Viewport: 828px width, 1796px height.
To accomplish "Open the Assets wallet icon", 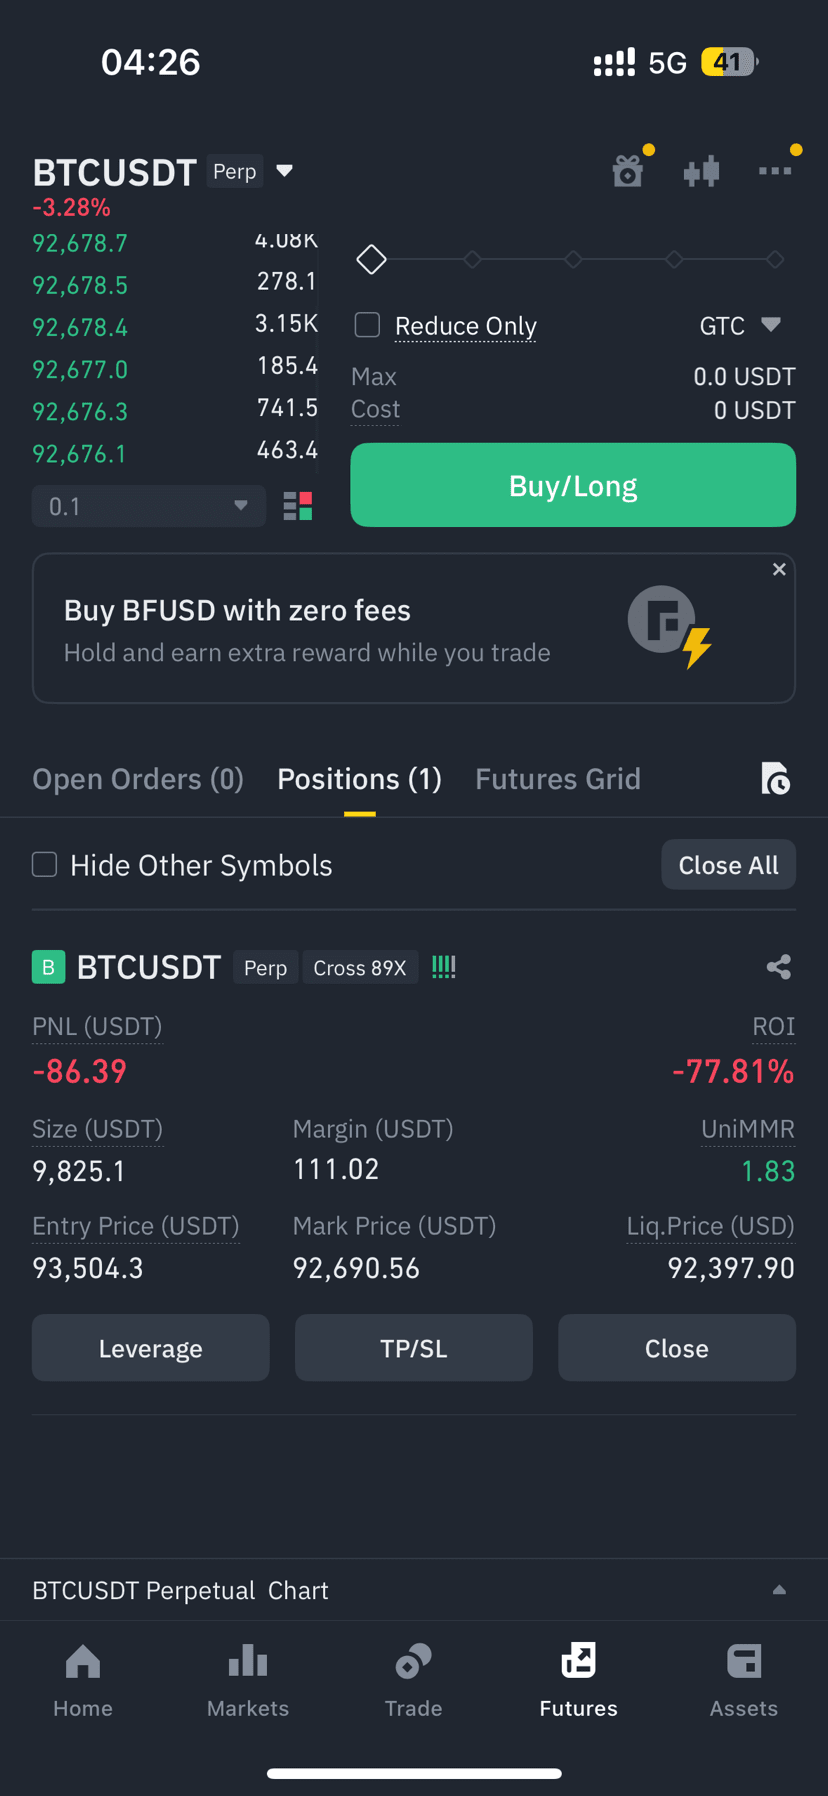I will (744, 1662).
